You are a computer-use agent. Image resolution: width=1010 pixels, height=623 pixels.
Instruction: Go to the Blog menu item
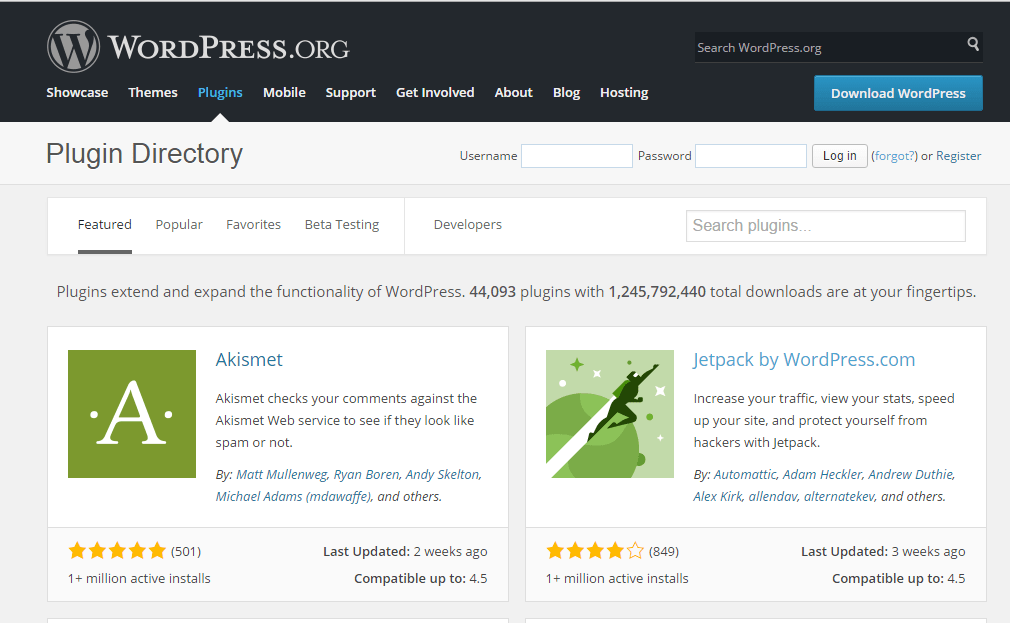tap(566, 93)
